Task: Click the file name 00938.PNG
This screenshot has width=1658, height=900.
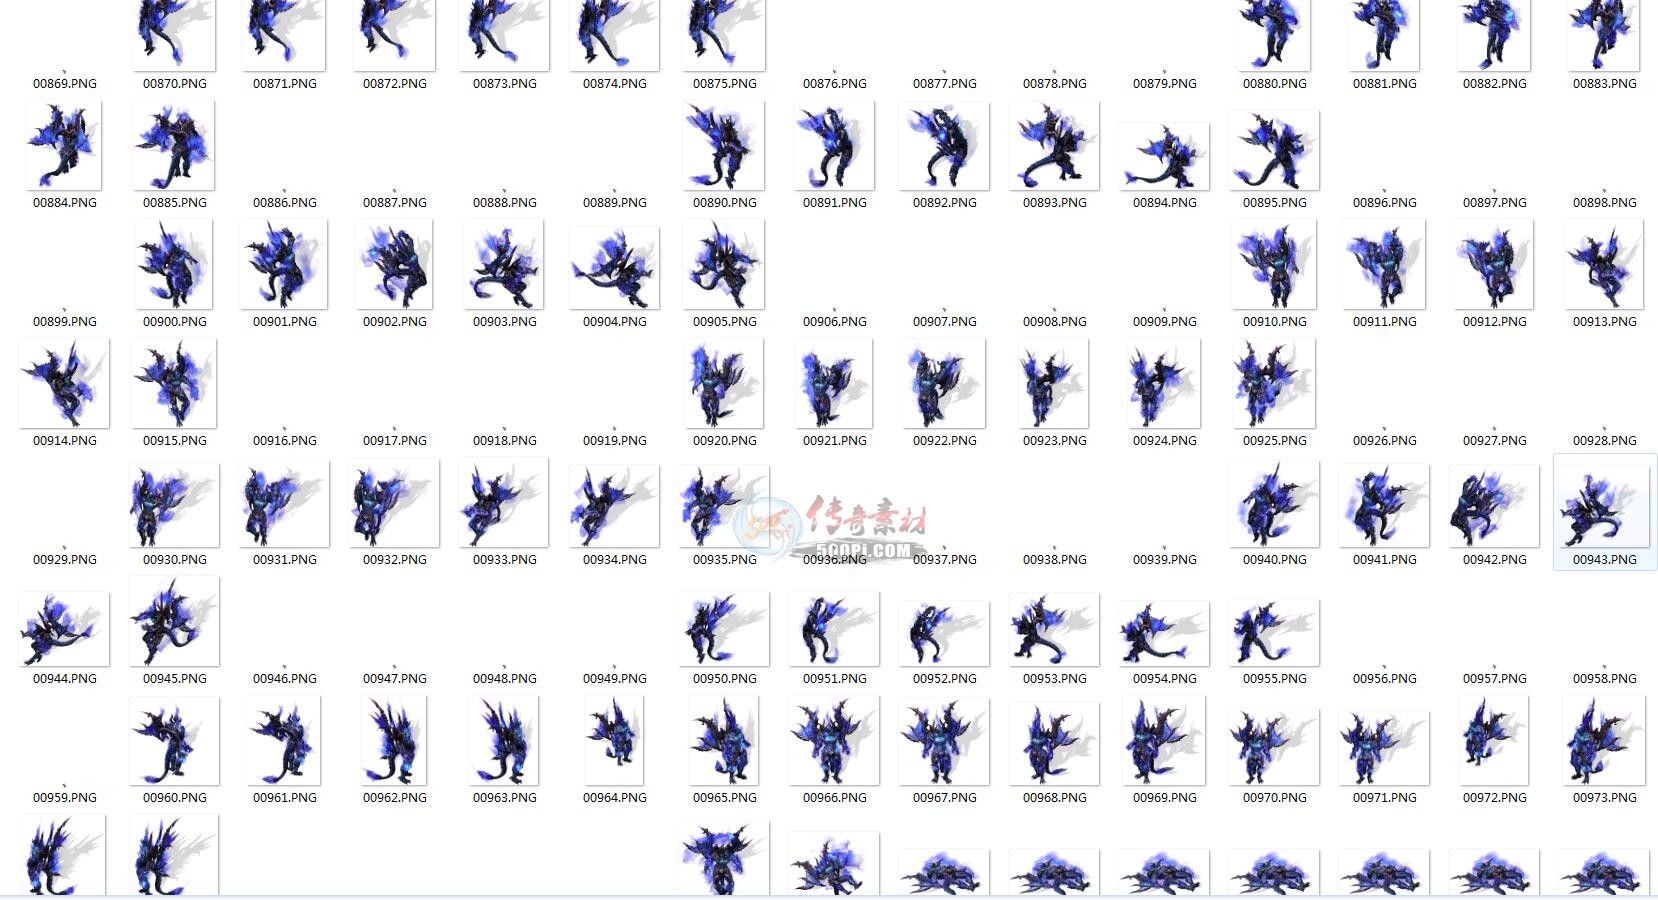Action: [x=1055, y=560]
